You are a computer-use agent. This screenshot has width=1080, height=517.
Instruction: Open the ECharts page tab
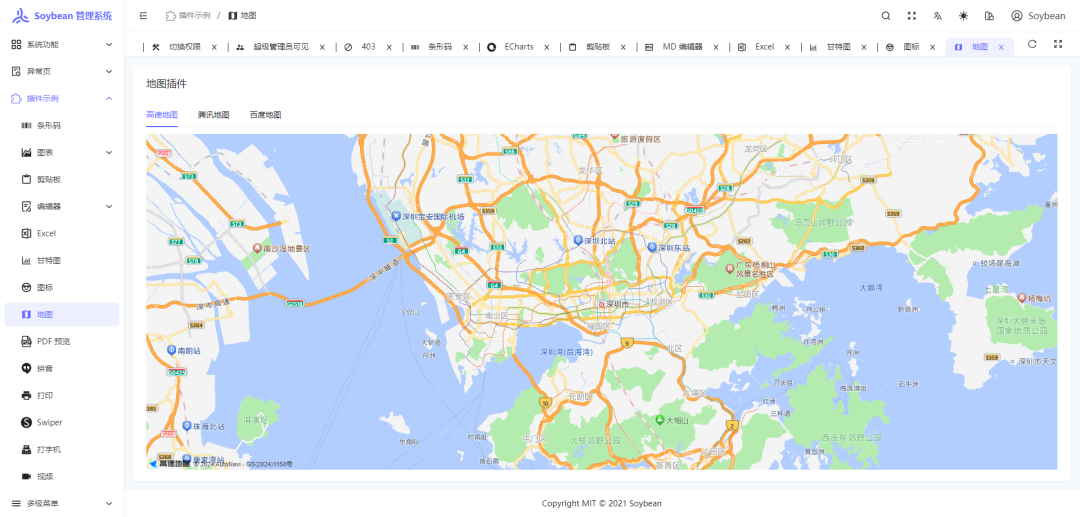pos(518,47)
